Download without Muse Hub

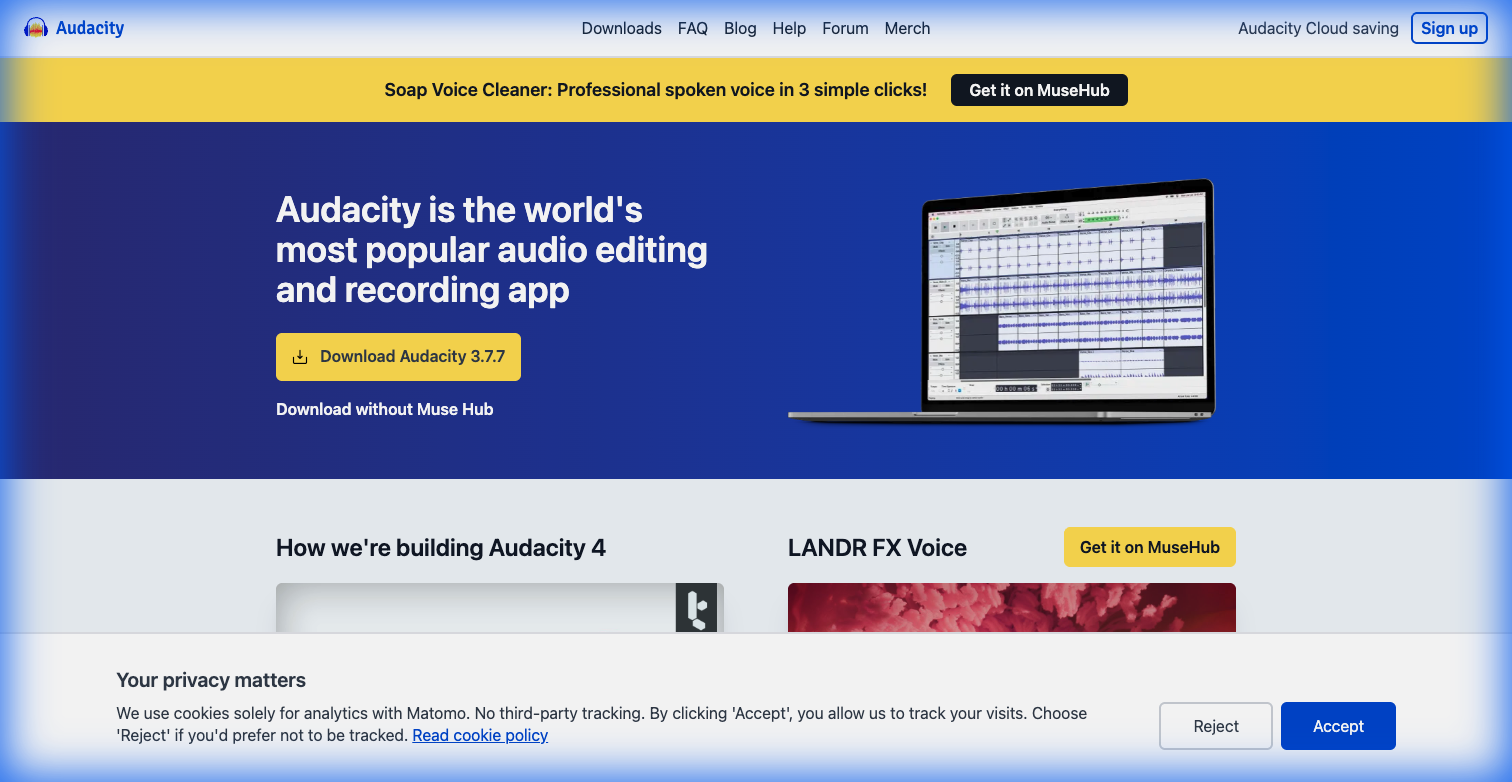(x=384, y=409)
